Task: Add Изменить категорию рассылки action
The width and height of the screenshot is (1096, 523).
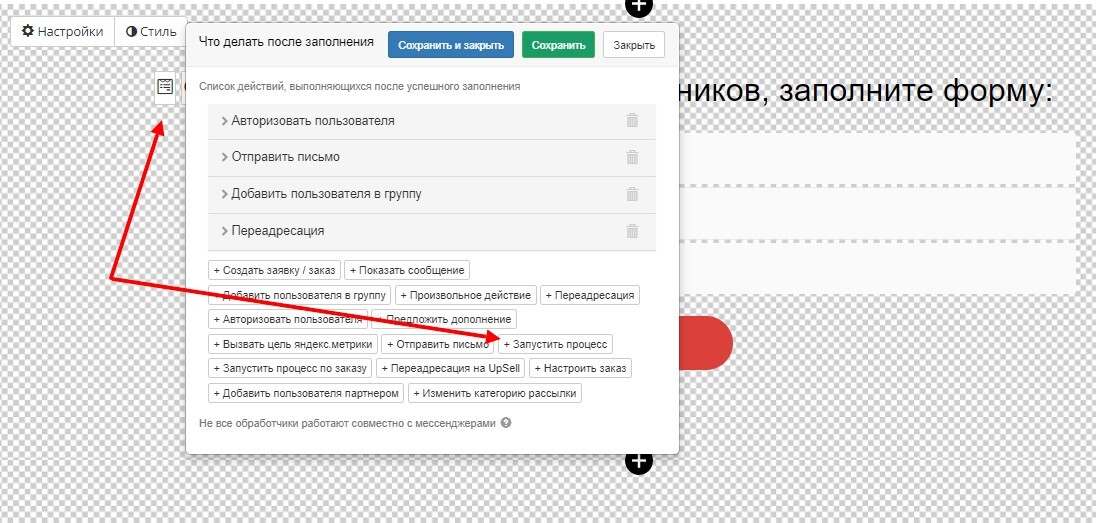Action: [x=495, y=393]
